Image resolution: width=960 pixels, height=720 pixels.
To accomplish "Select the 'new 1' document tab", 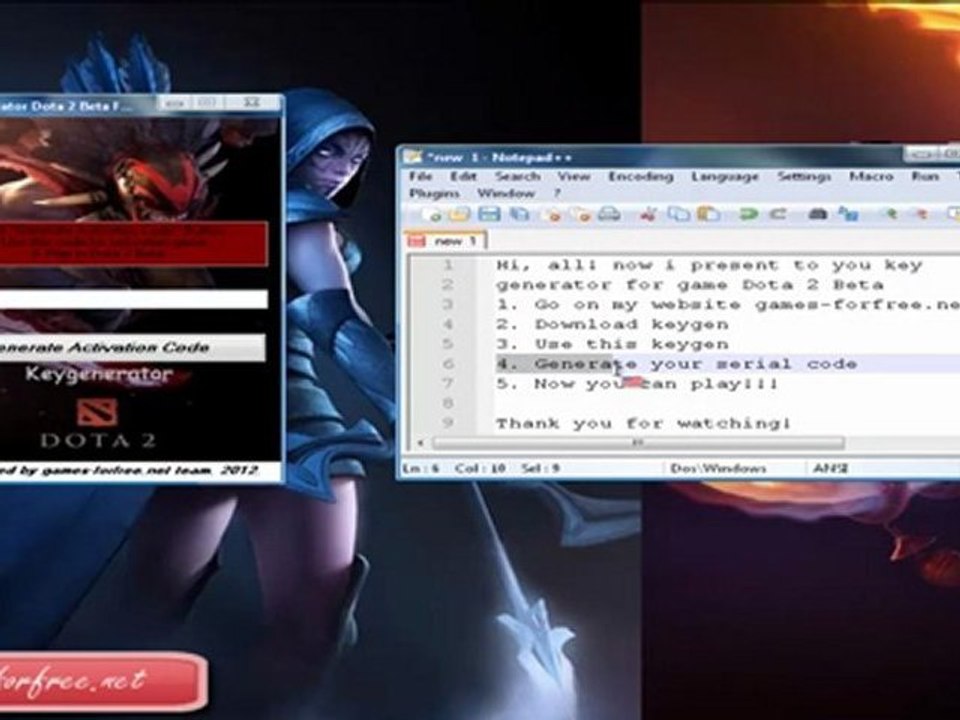I will 446,241.
